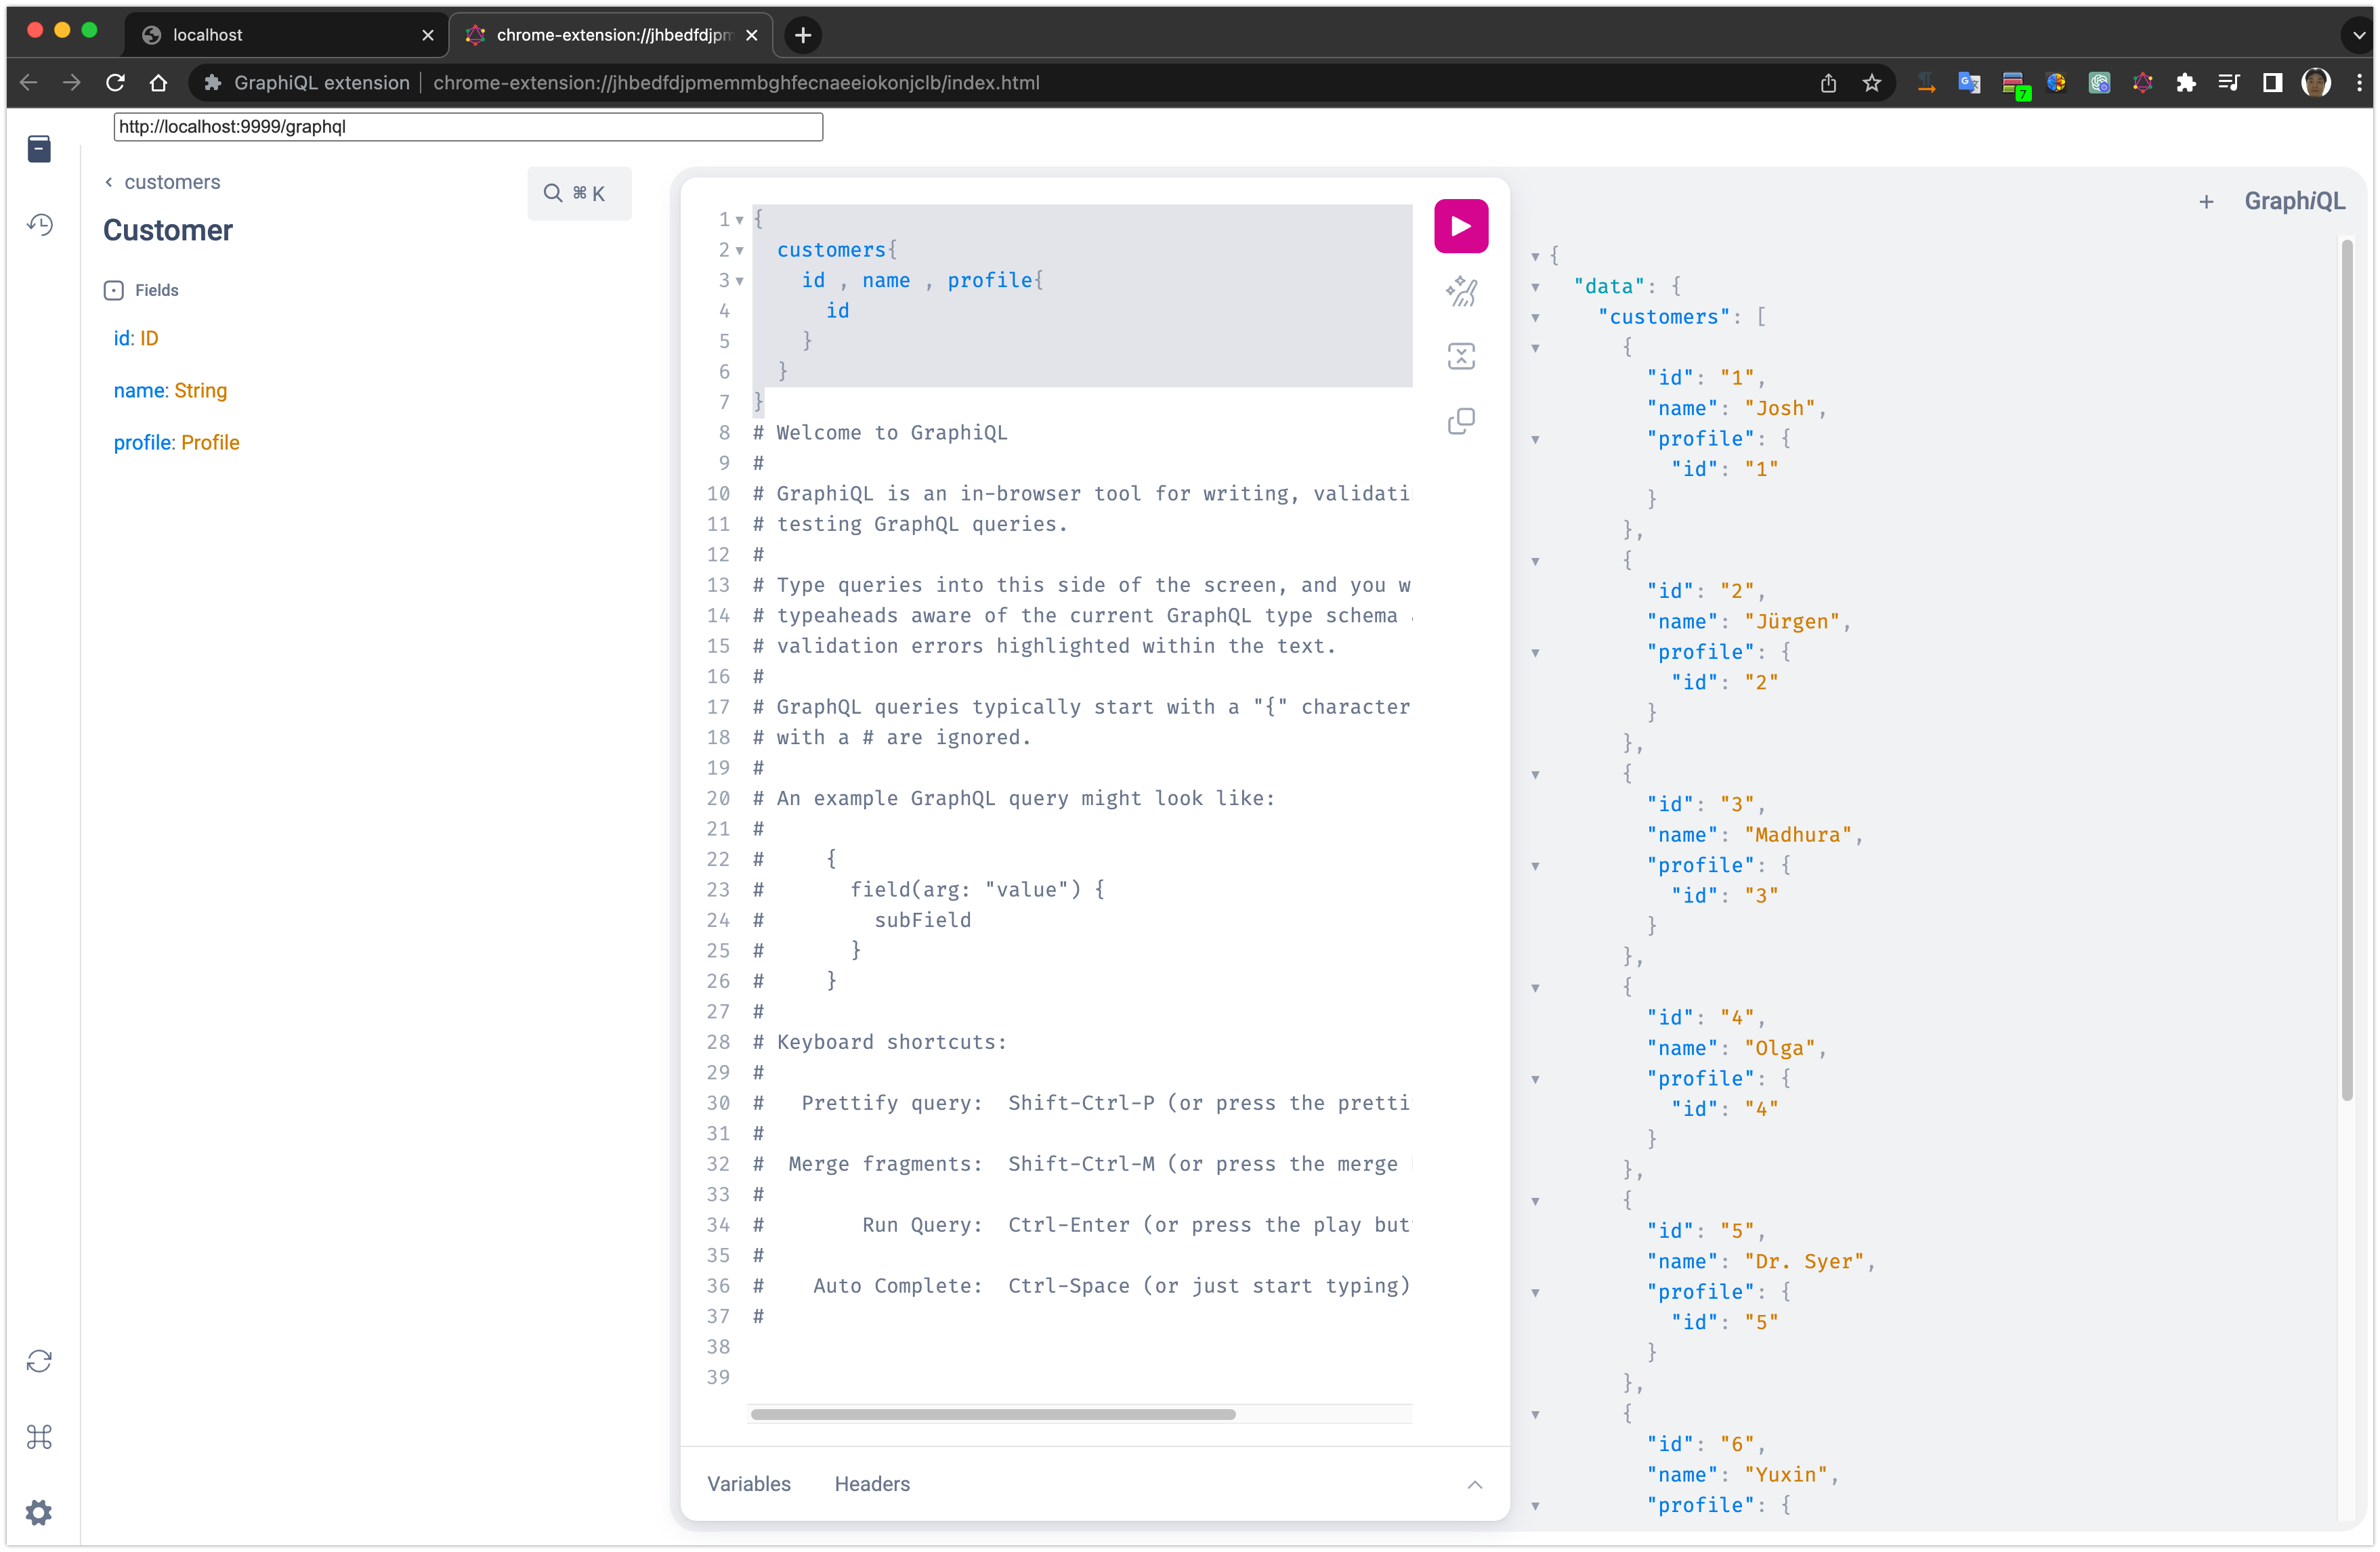Viewport: 2380px width, 1552px height.
Task: Open the Profile type link
Action: coord(210,442)
